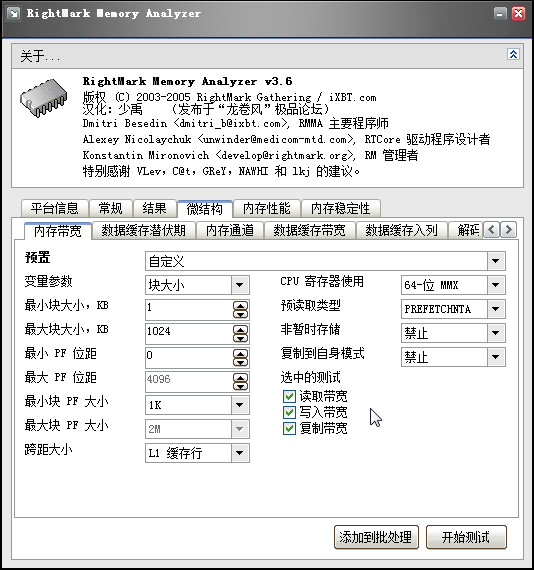This screenshot has width=534, height=570.
Task: Open the 最小块 PF 大小 dropdown showing 1K
Action: point(197,405)
